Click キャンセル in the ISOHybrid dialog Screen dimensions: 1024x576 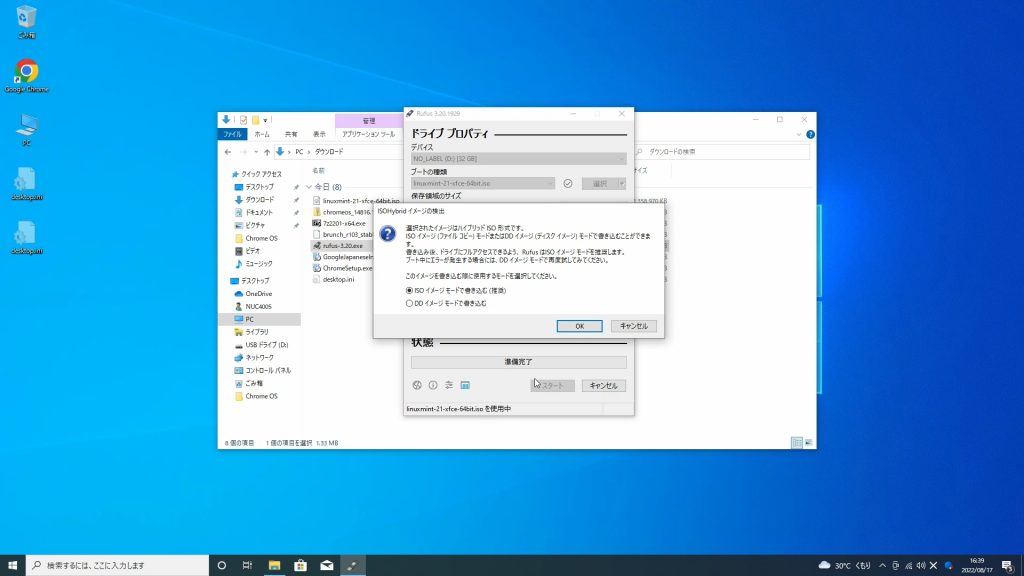pyautogui.click(x=633, y=326)
